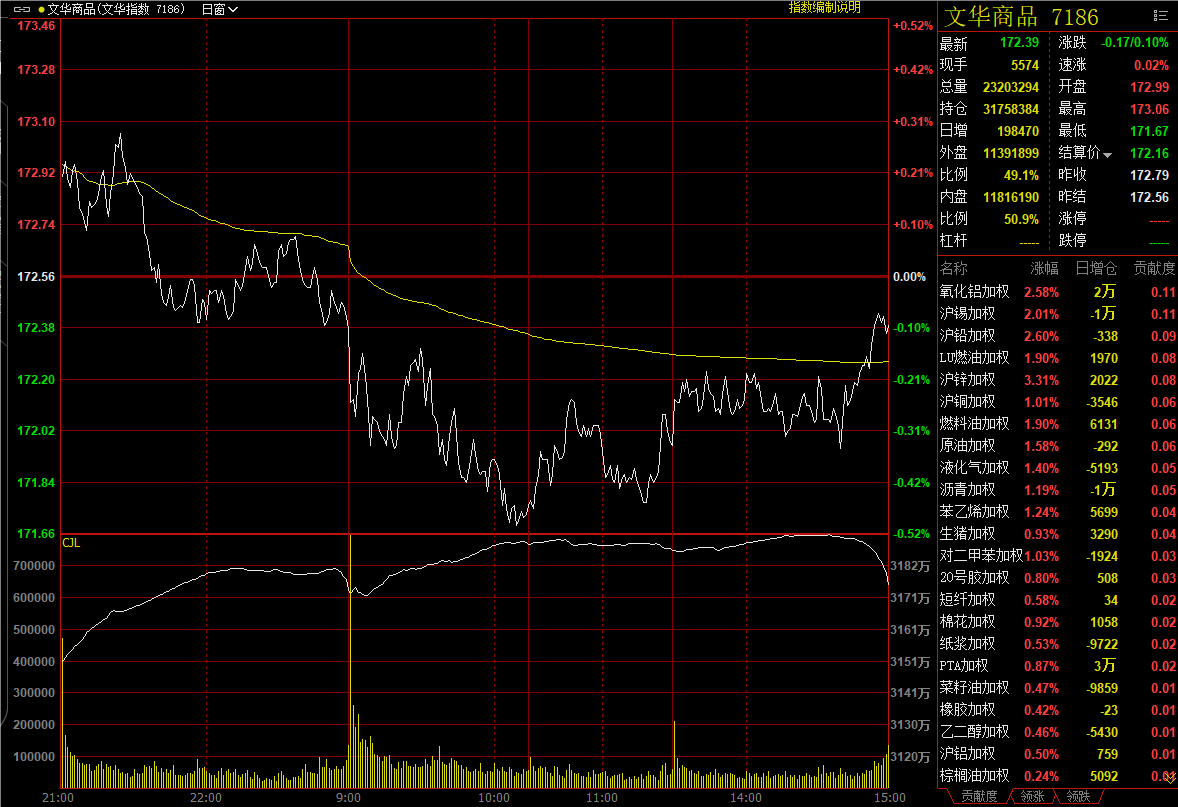Select the 领跌 tab
The width and height of the screenshot is (1178, 807).
(x=1077, y=797)
